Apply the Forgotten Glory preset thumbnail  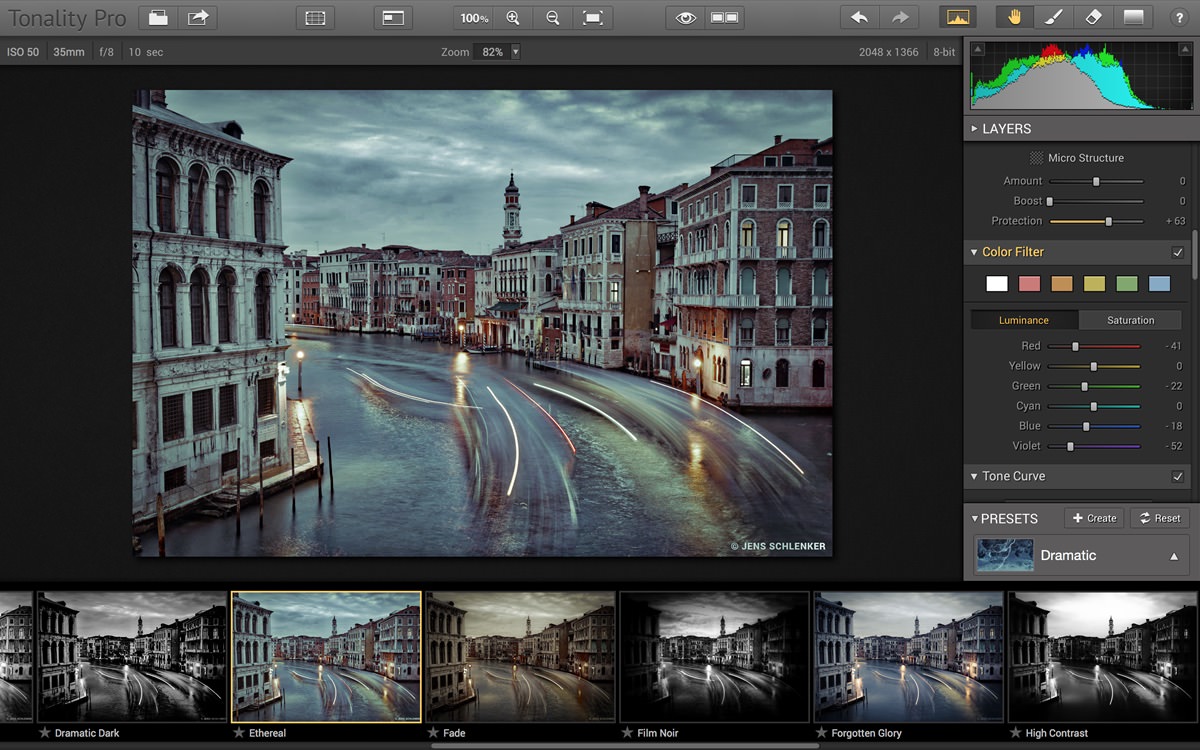click(x=908, y=656)
